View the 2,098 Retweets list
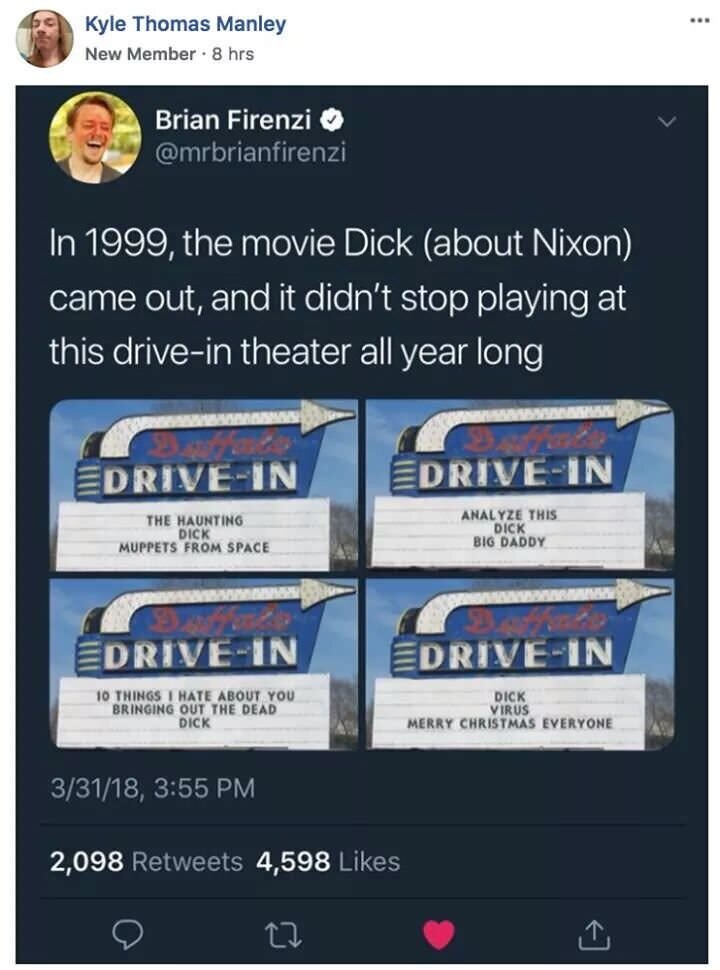The image size is (720, 970). [146, 861]
